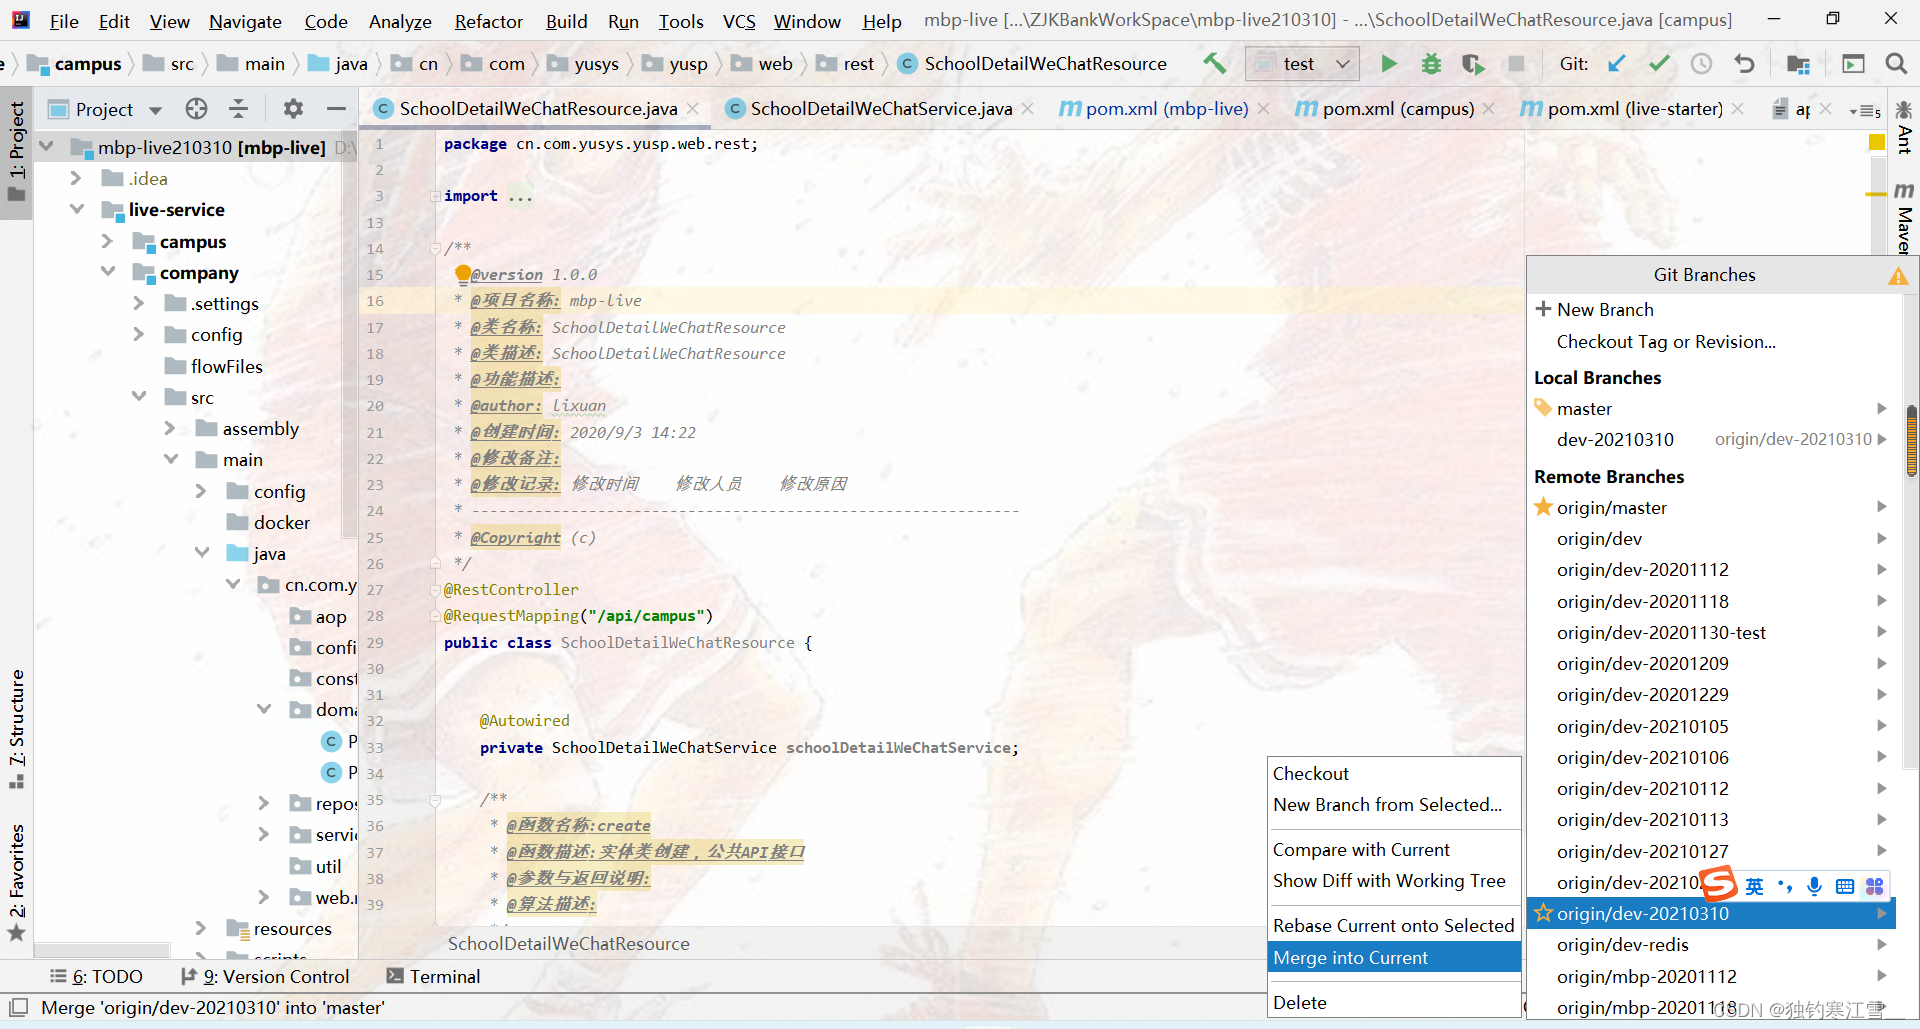Show Git history clock icon
The width and height of the screenshot is (1920, 1029).
1701,64
